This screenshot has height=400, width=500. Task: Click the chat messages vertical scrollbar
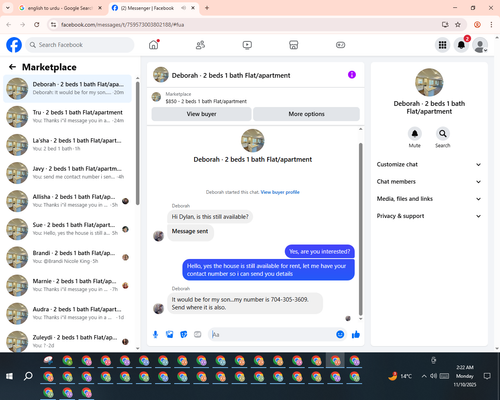(x=360, y=229)
